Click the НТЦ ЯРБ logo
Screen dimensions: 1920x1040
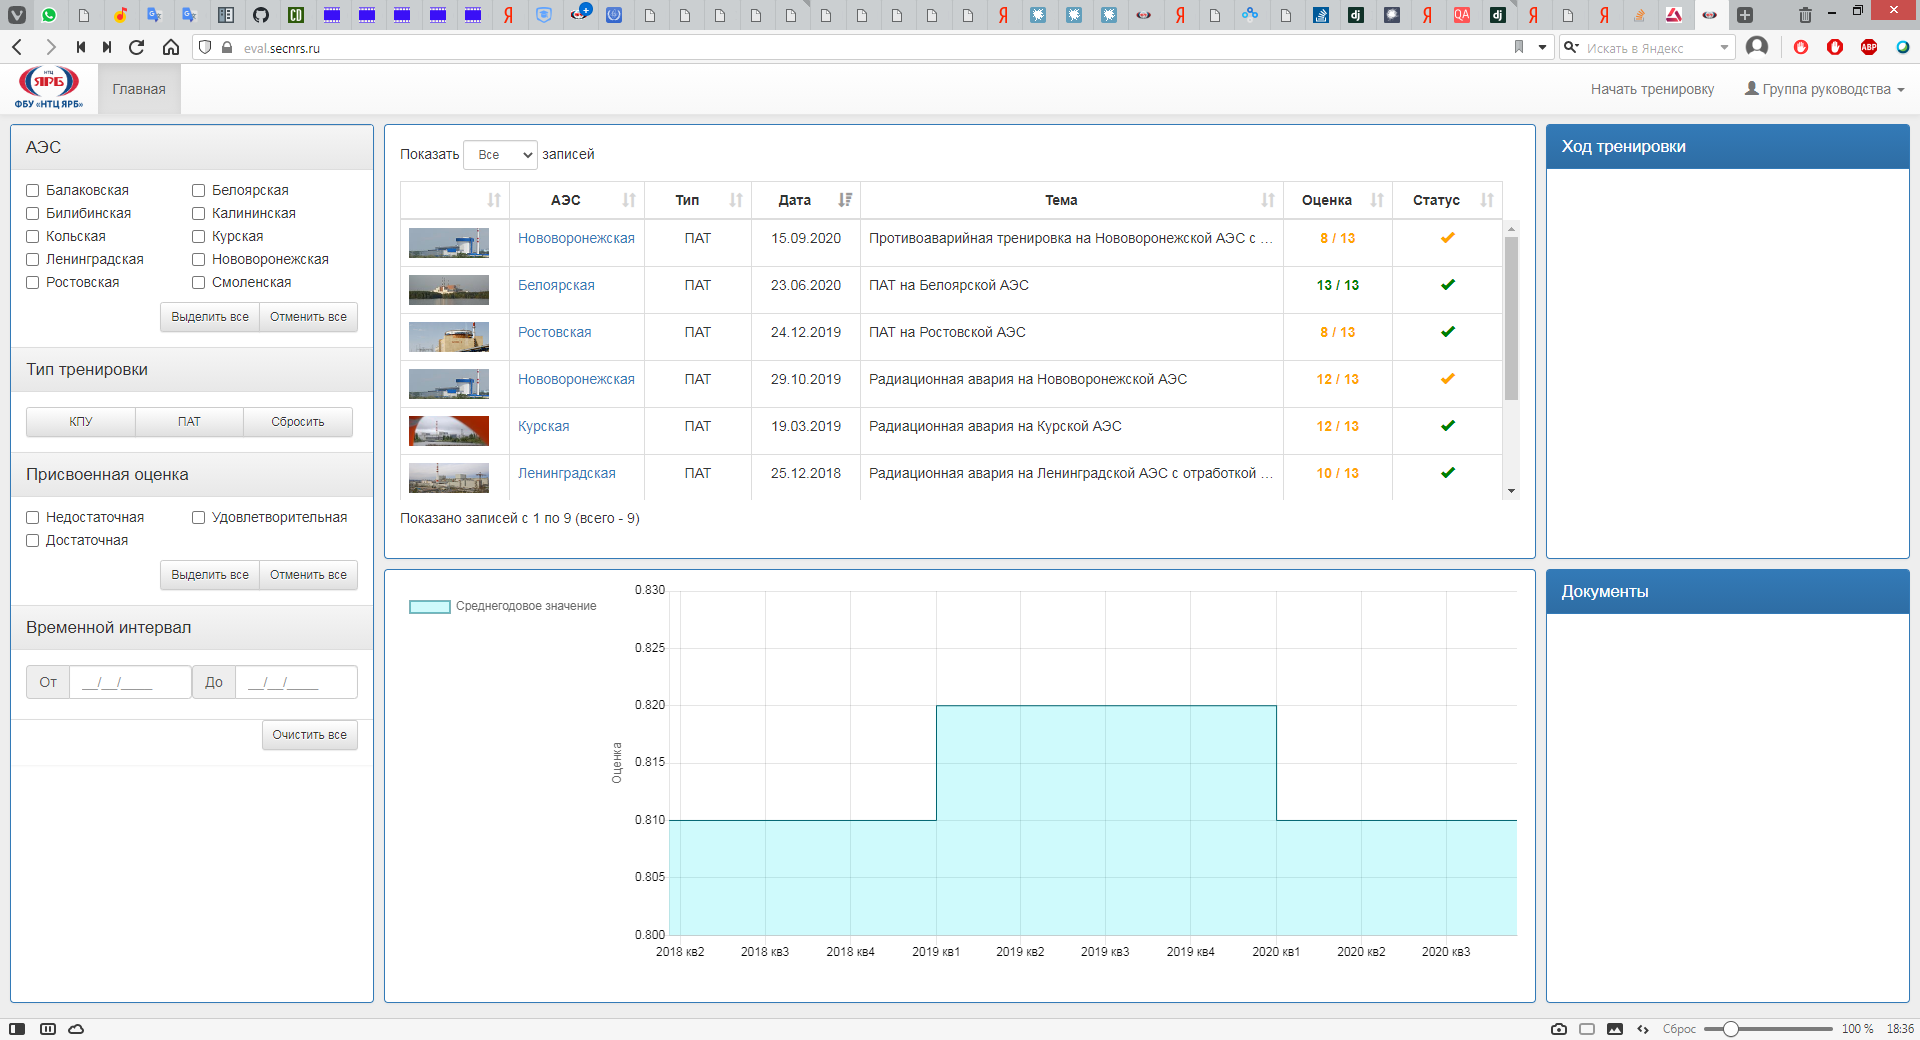pyautogui.click(x=48, y=88)
